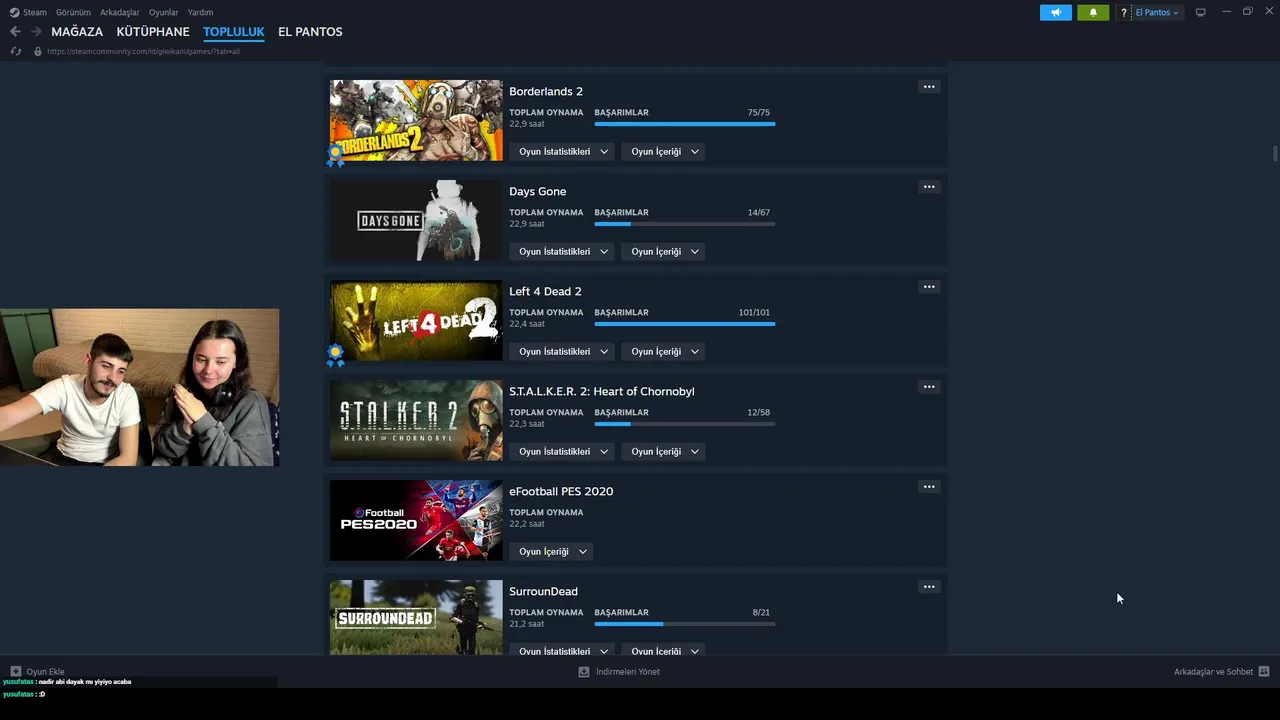This screenshot has height=720, width=1280.
Task: Expand S.T.A.L.K.E.R. 2 Oyun İstatistikleri dropdown
Action: point(563,451)
